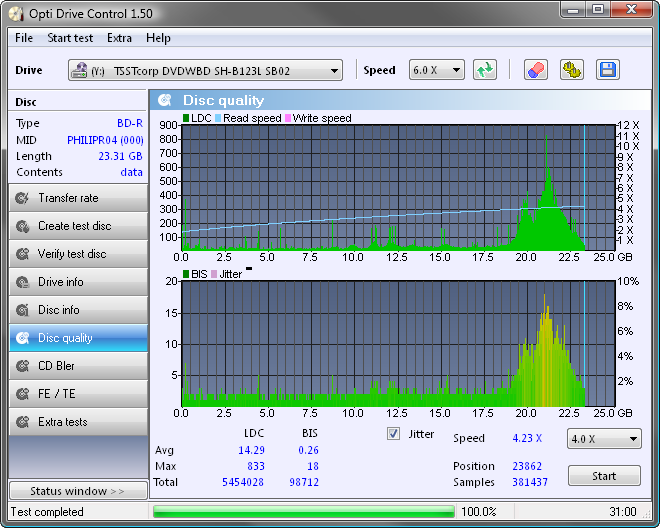This screenshot has height=528, width=660.
Task: Maximize the Opti Drive Control window
Action: click(x=598, y=9)
